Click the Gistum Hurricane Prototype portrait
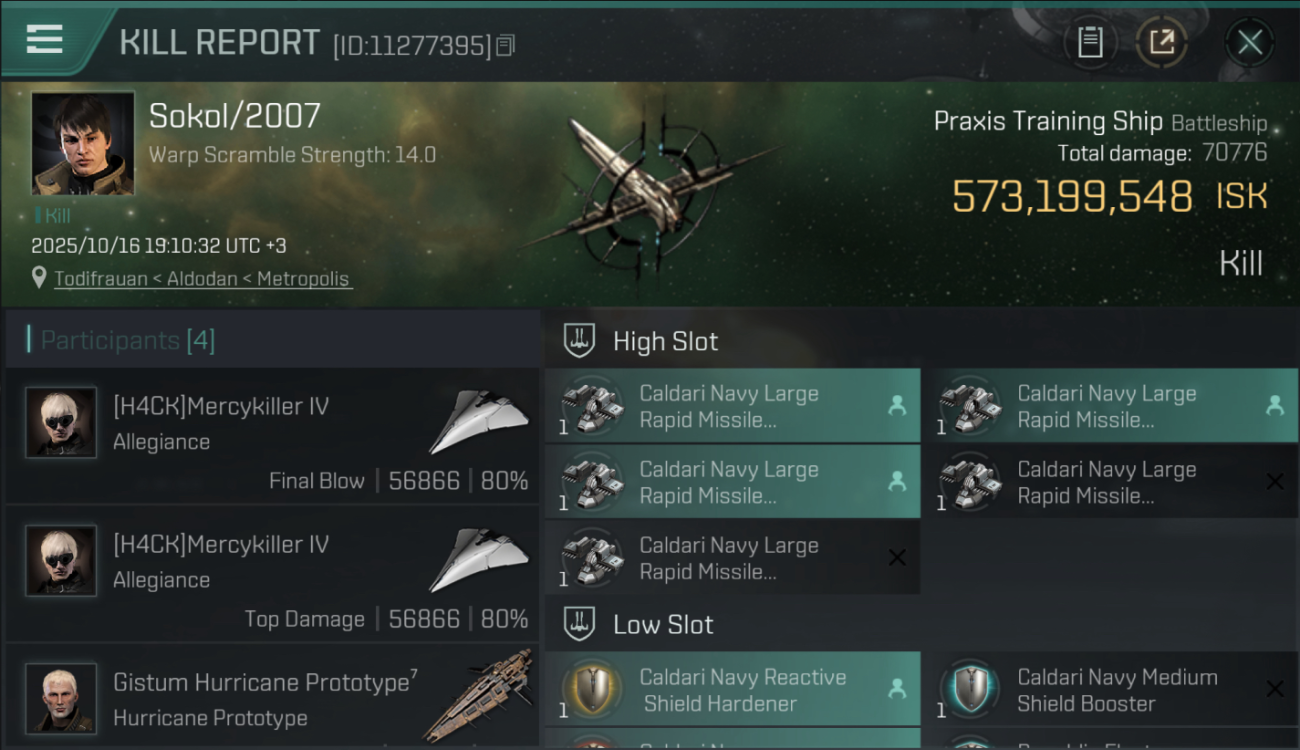The height and width of the screenshot is (750, 1300). [x=61, y=698]
